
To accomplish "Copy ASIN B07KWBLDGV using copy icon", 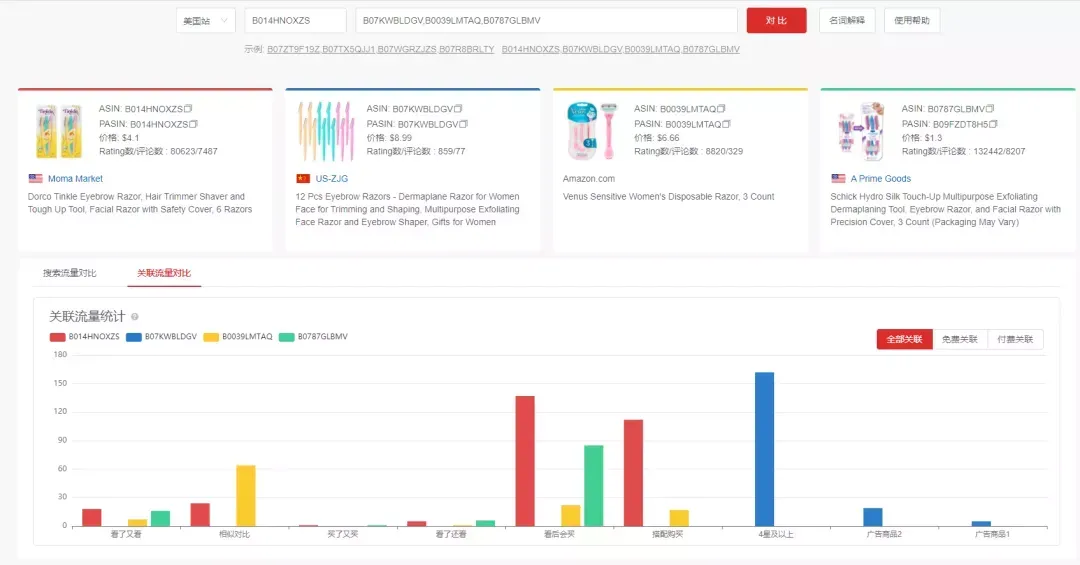I will (x=458, y=109).
